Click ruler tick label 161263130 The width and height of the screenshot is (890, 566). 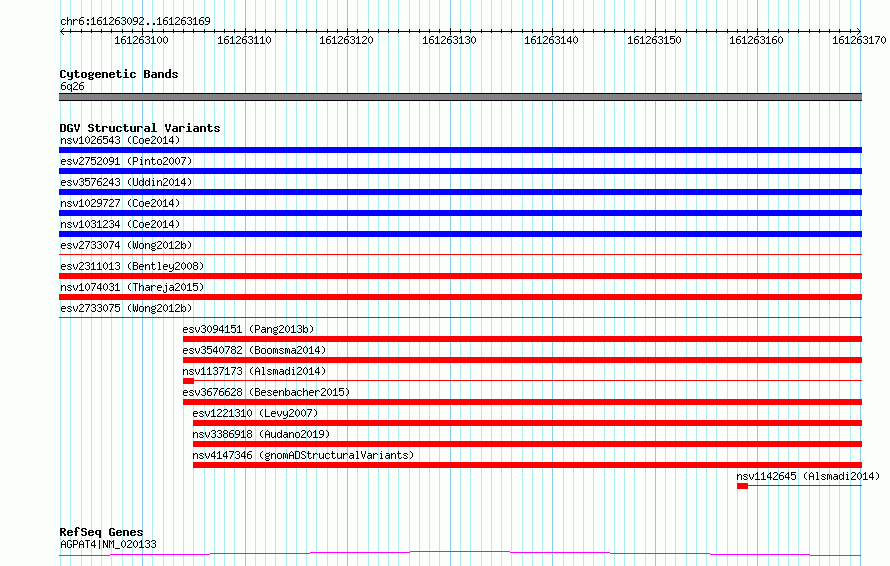449,40
